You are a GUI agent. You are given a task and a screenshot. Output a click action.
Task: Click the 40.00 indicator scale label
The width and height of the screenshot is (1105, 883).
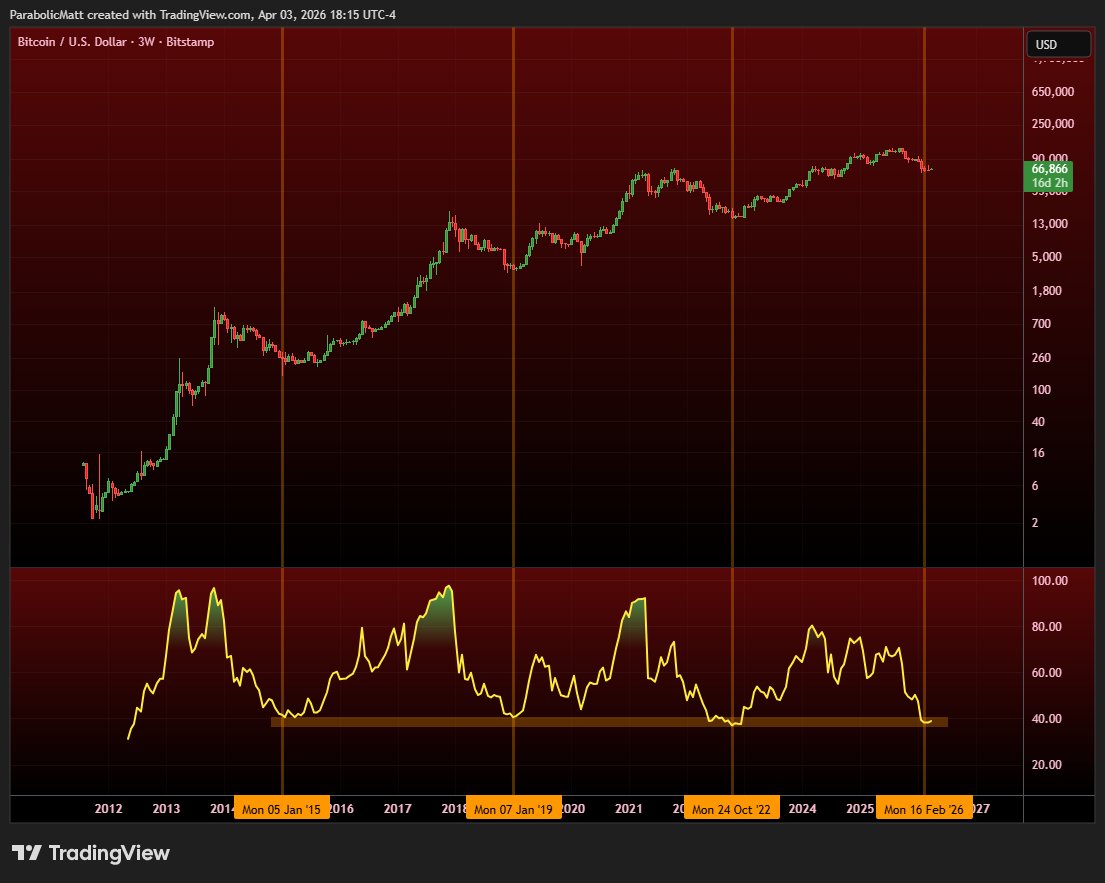pyautogui.click(x=1047, y=719)
